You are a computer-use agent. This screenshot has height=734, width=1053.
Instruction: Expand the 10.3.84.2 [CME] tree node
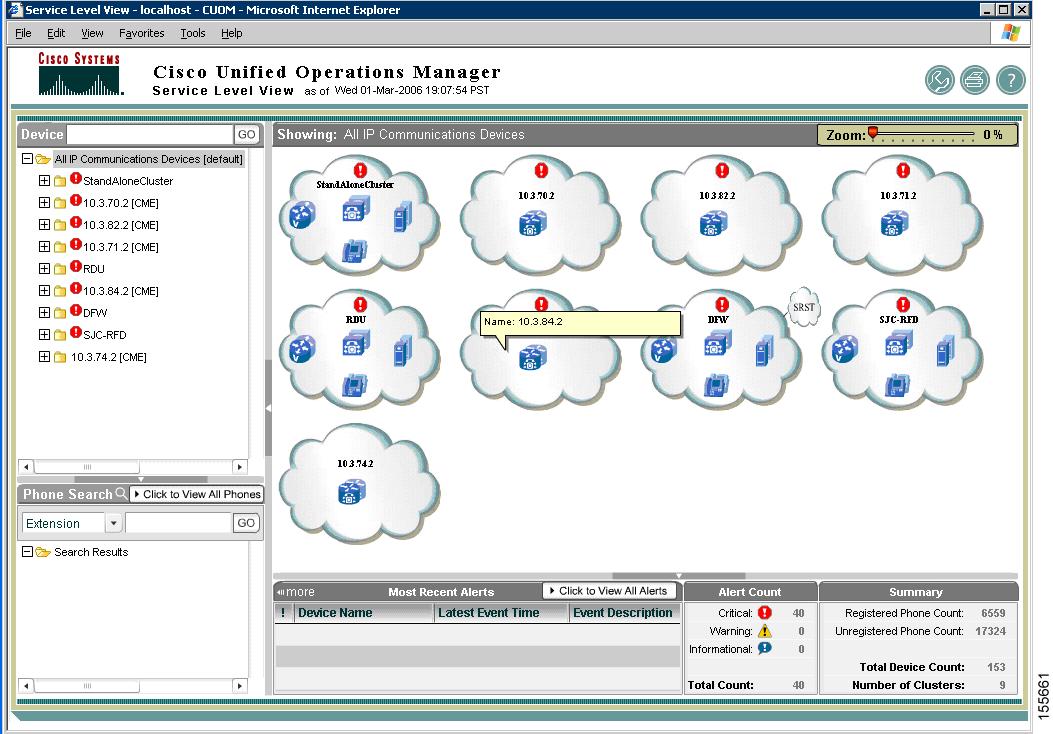(44, 291)
